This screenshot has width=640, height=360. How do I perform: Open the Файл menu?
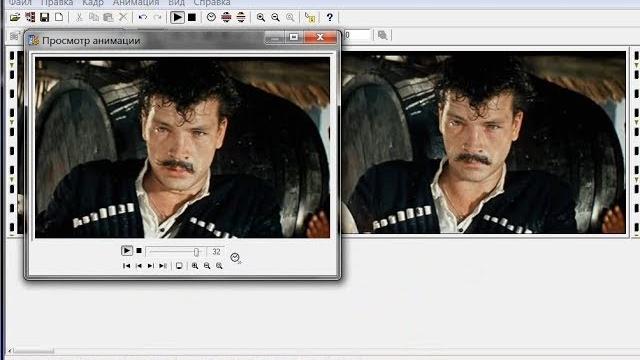[x=20, y=2]
